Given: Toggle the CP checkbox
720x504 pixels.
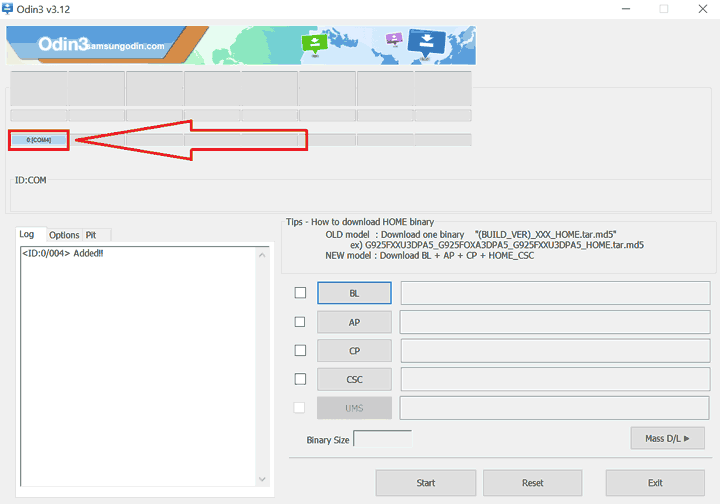Looking at the screenshot, I should [300, 351].
